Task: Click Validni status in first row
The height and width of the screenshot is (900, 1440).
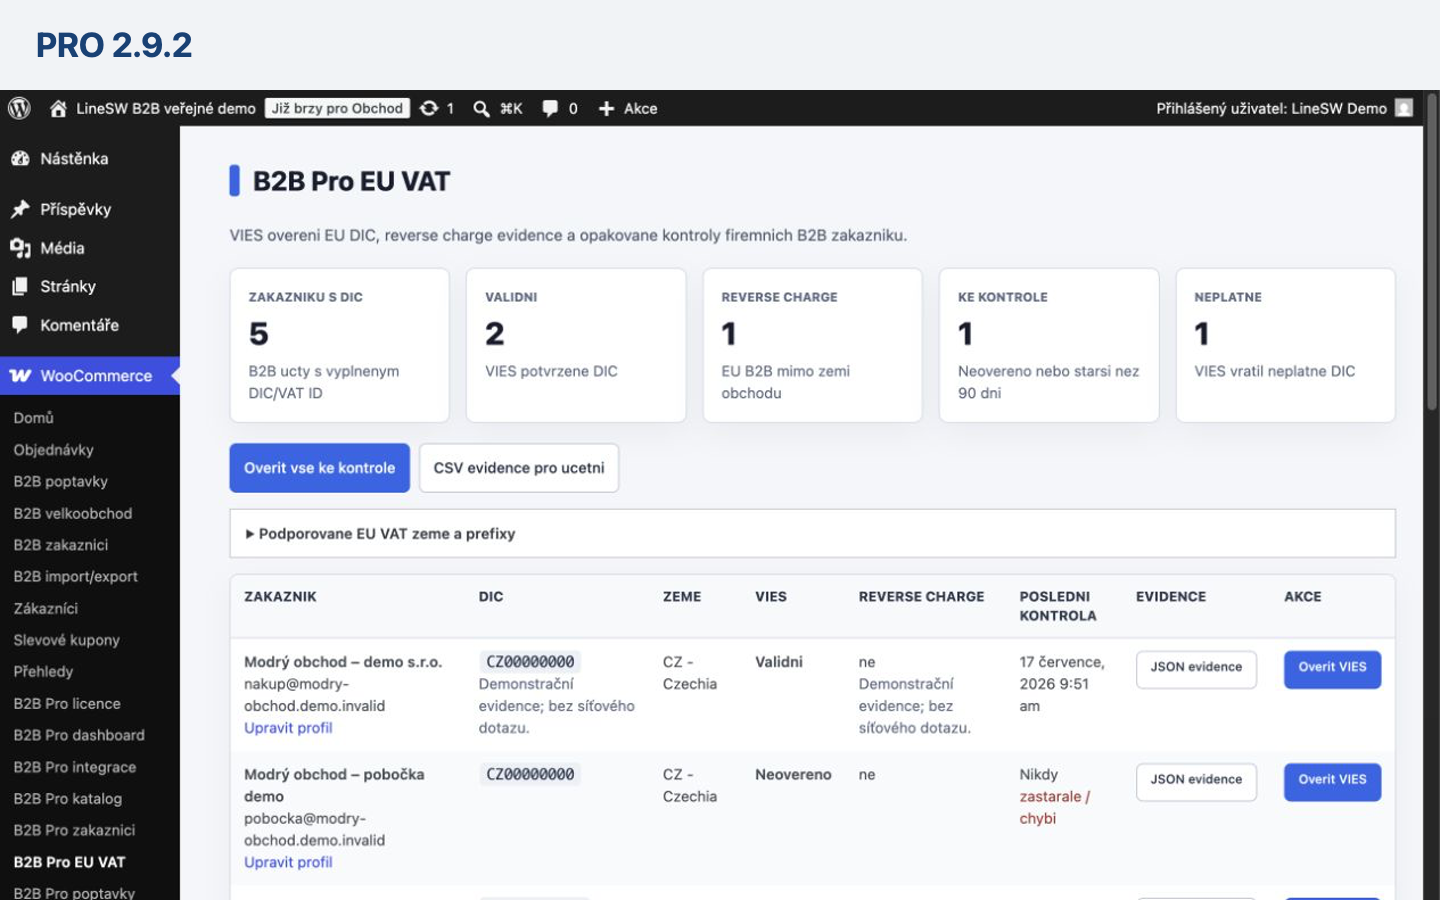Action: 779,662
